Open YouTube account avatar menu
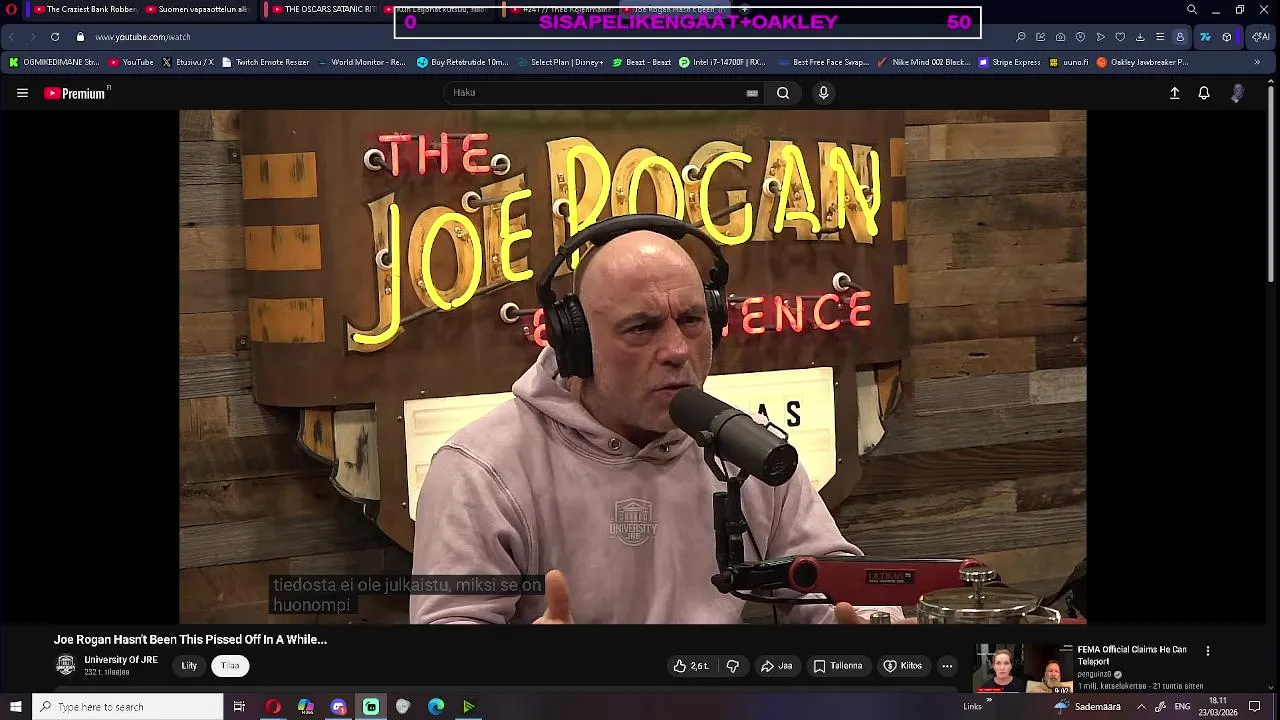The height and width of the screenshot is (720, 1280). [x=1237, y=93]
